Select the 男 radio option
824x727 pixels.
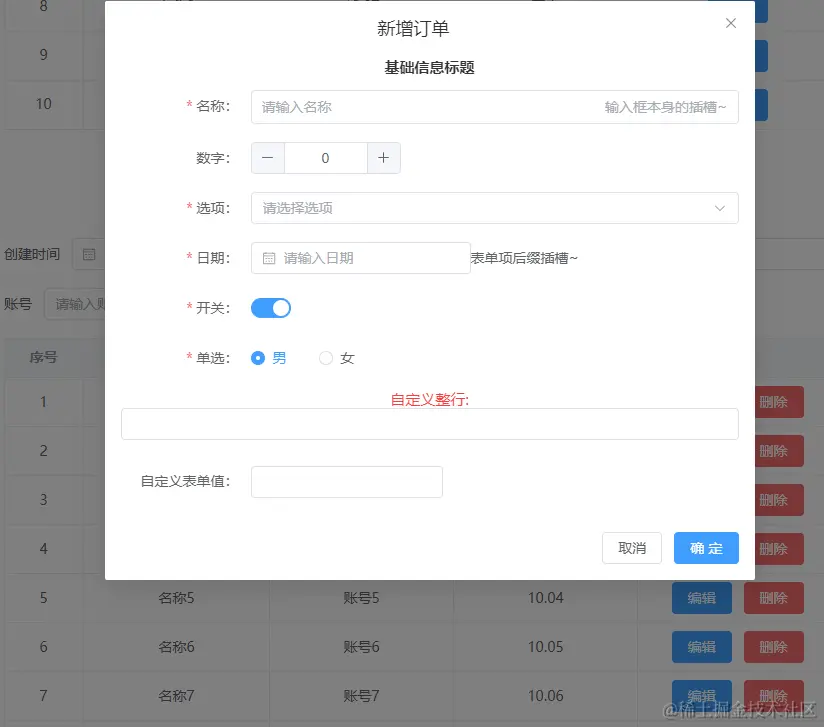(257, 357)
